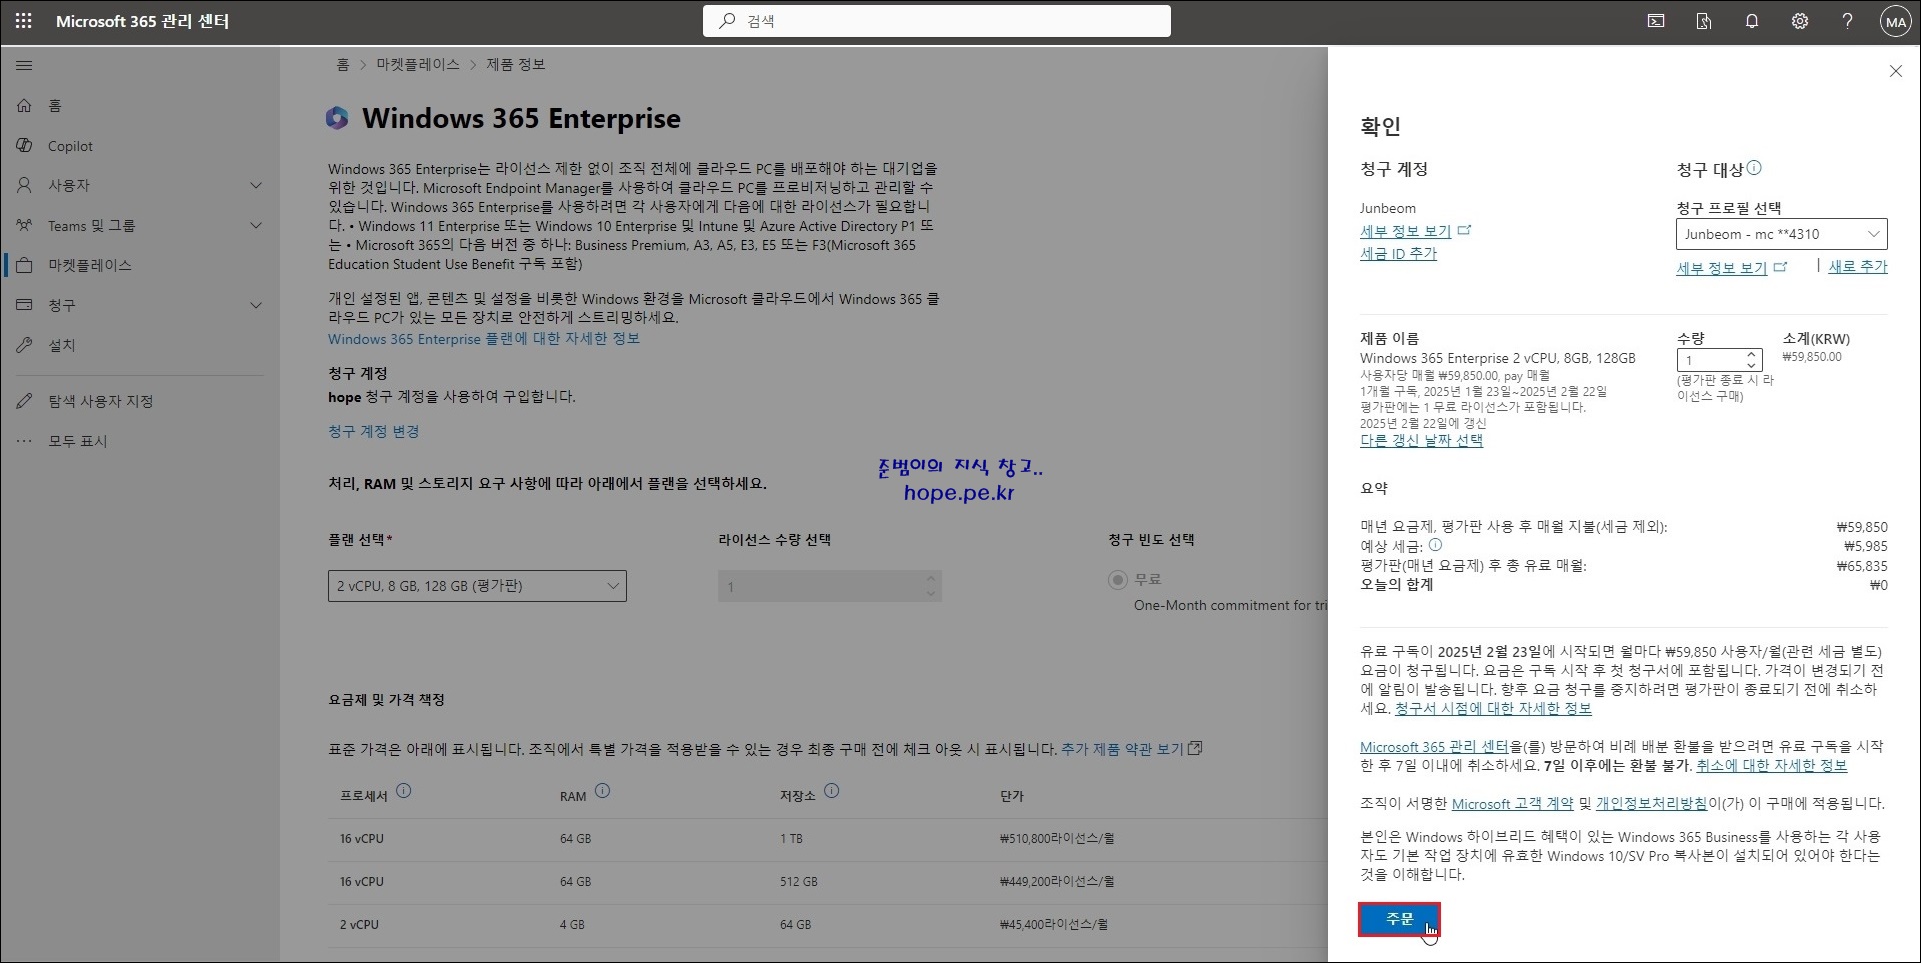Collapse navigation hamburger menu

(x=24, y=66)
